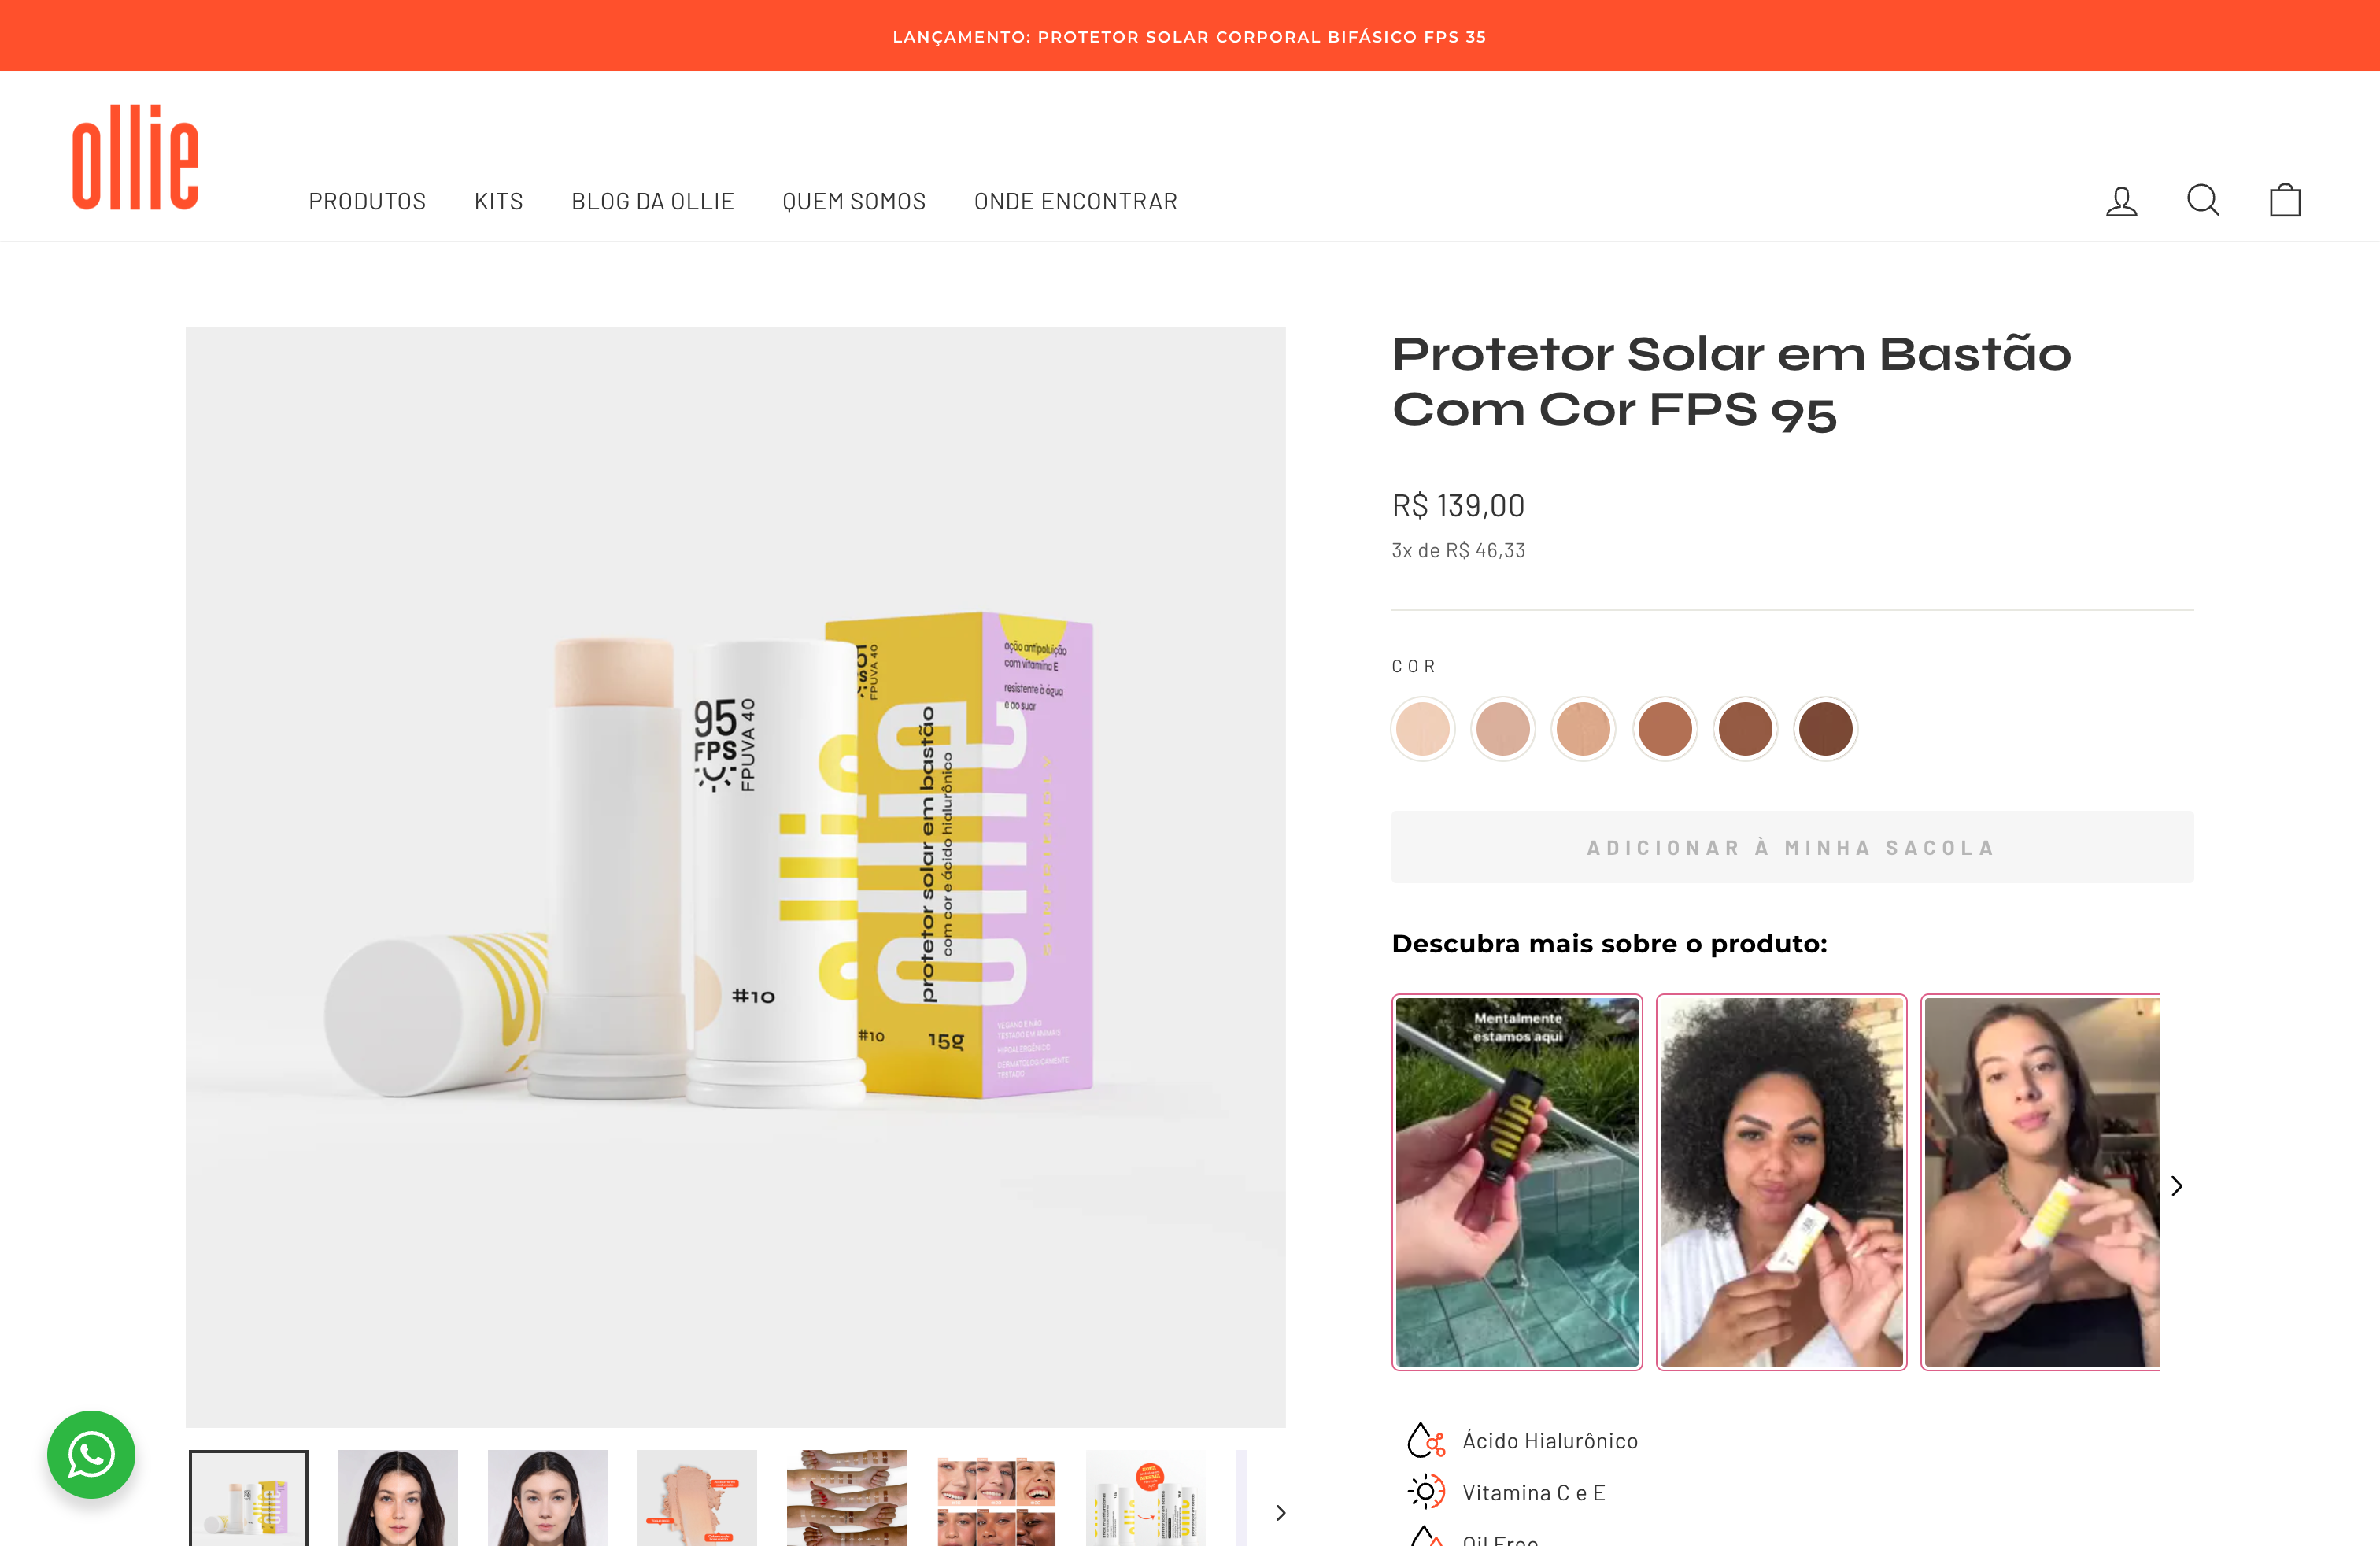Choose the second pinkish-beige shade
This screenshot has height=1546, width=2380.
coord(1502,728)
